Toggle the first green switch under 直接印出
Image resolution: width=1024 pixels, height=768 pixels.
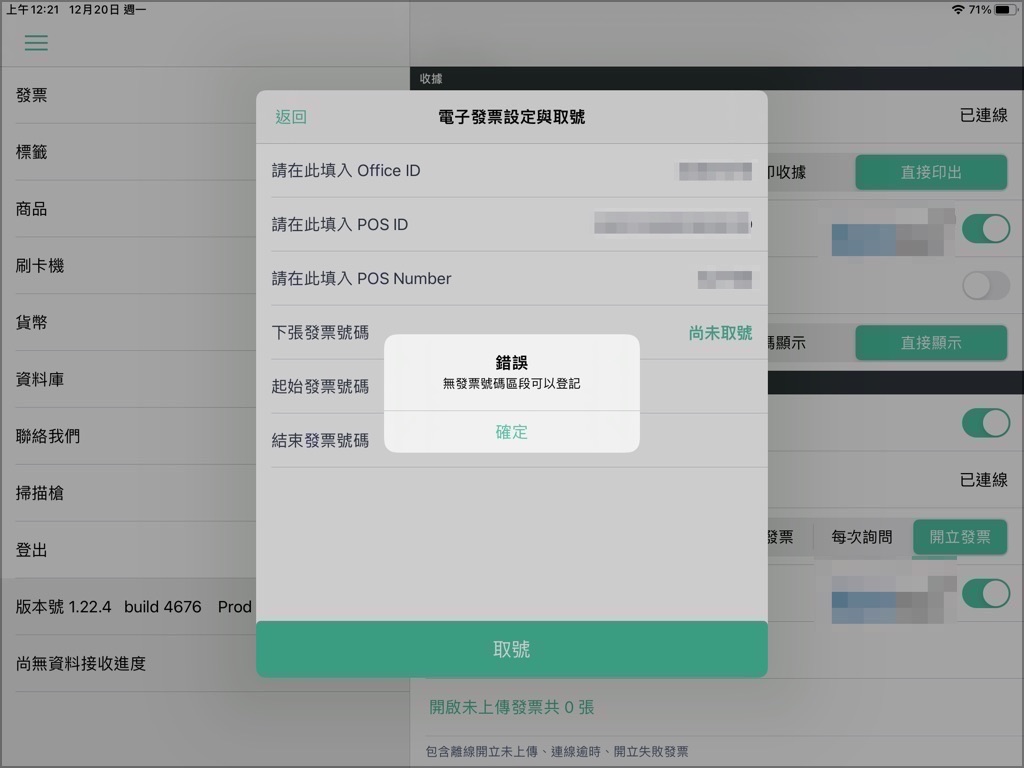coord(985,229)
